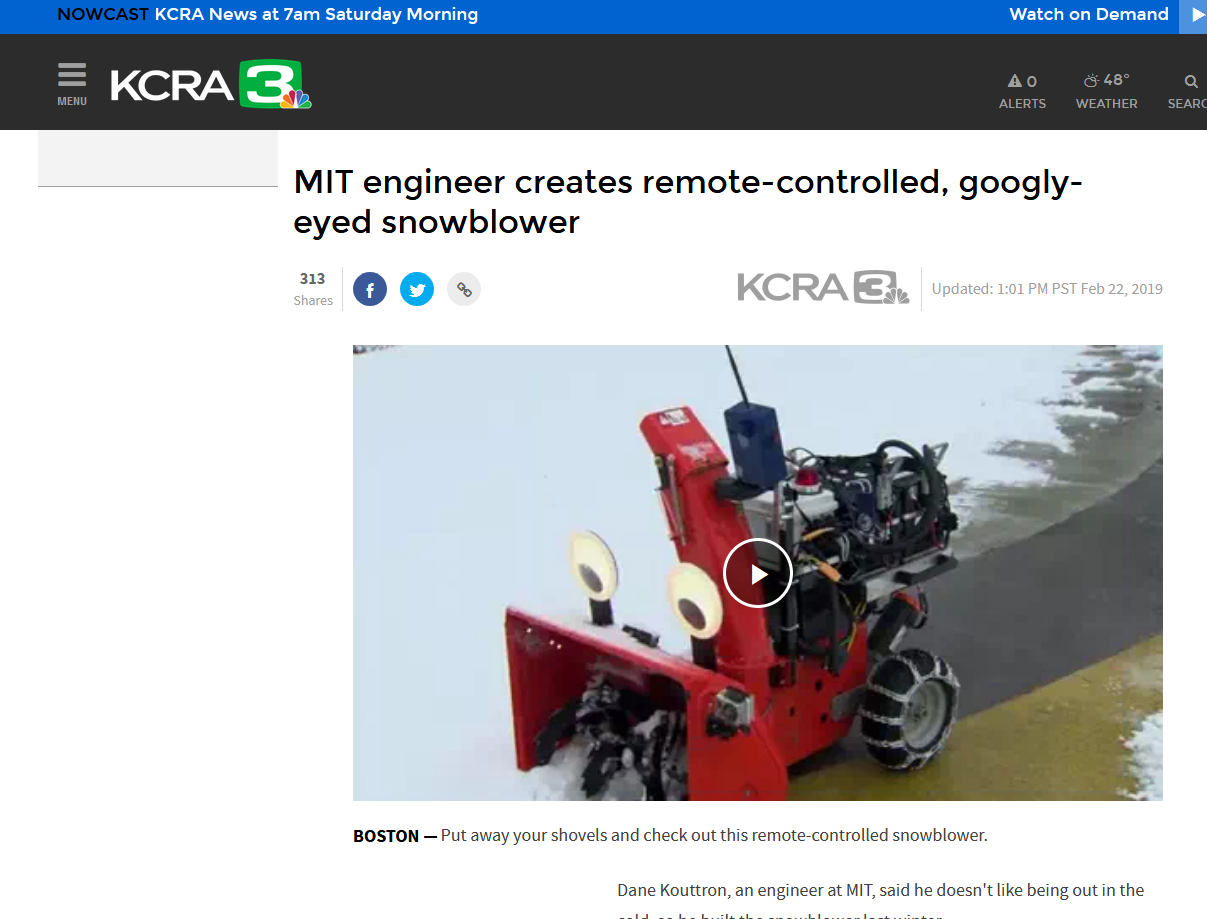Click the MENU label under hamburger icon
The image size is (1207, 919).
[x=72, y=101]
